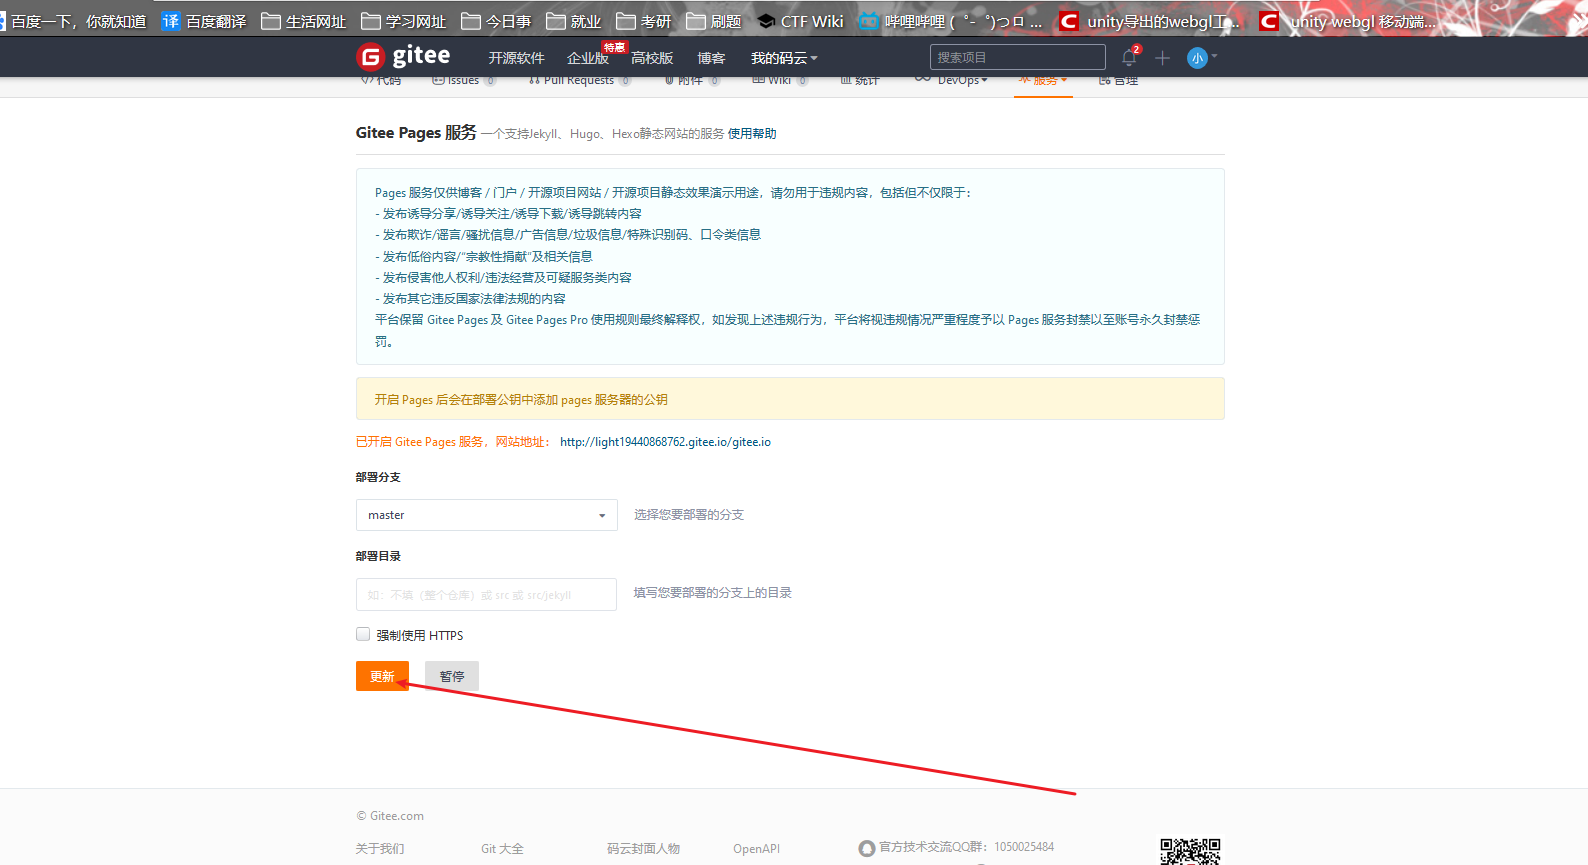
Task: Click 博客 in navigation
Action: tap(711, 58)
